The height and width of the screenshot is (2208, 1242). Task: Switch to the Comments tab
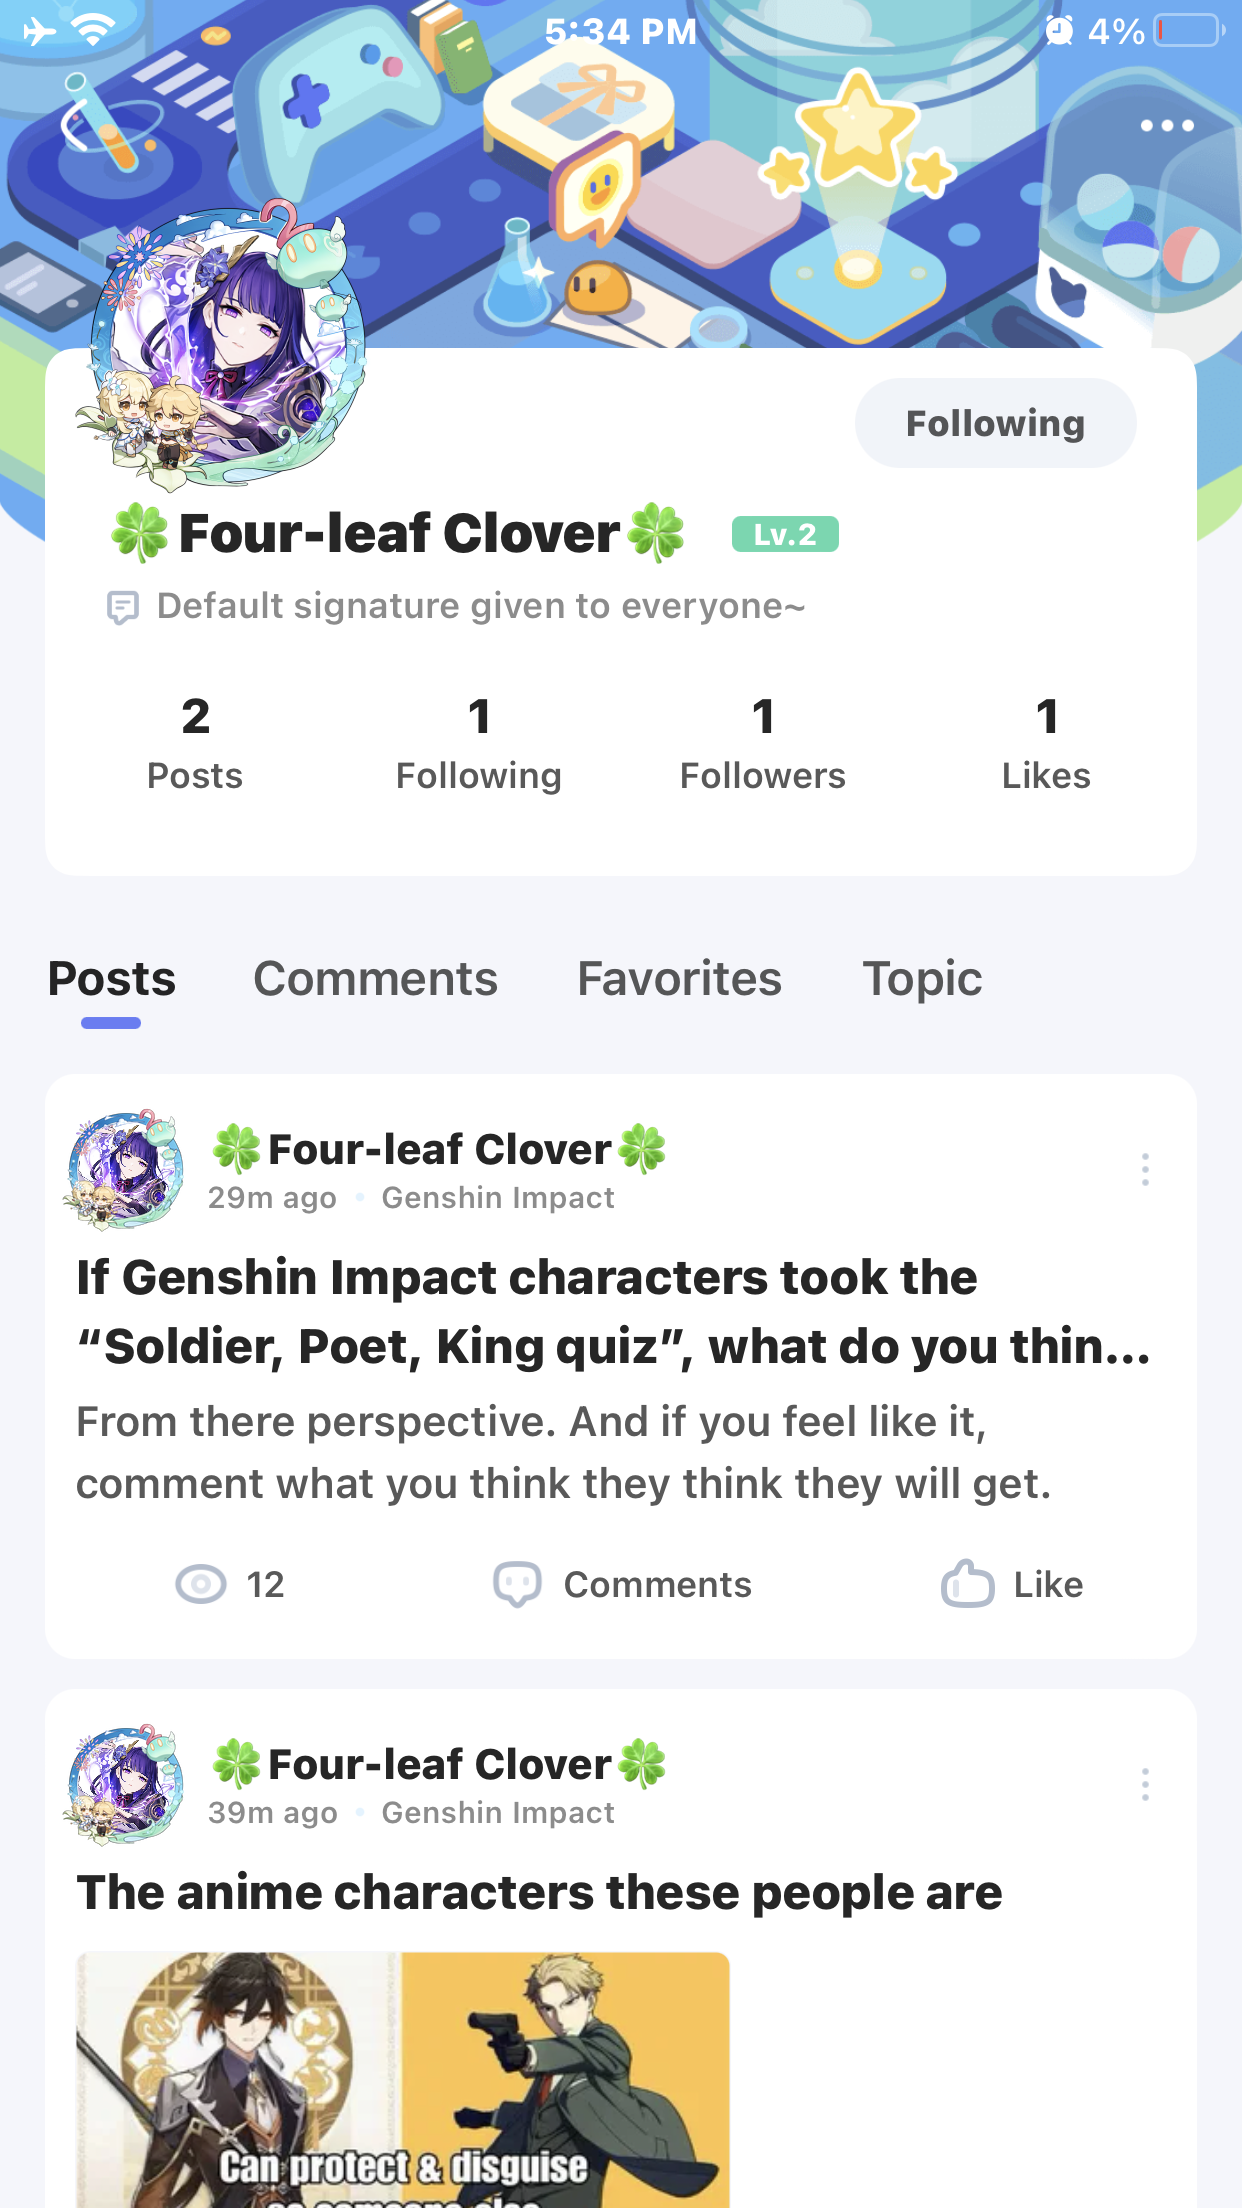click(x=375, y=979)
